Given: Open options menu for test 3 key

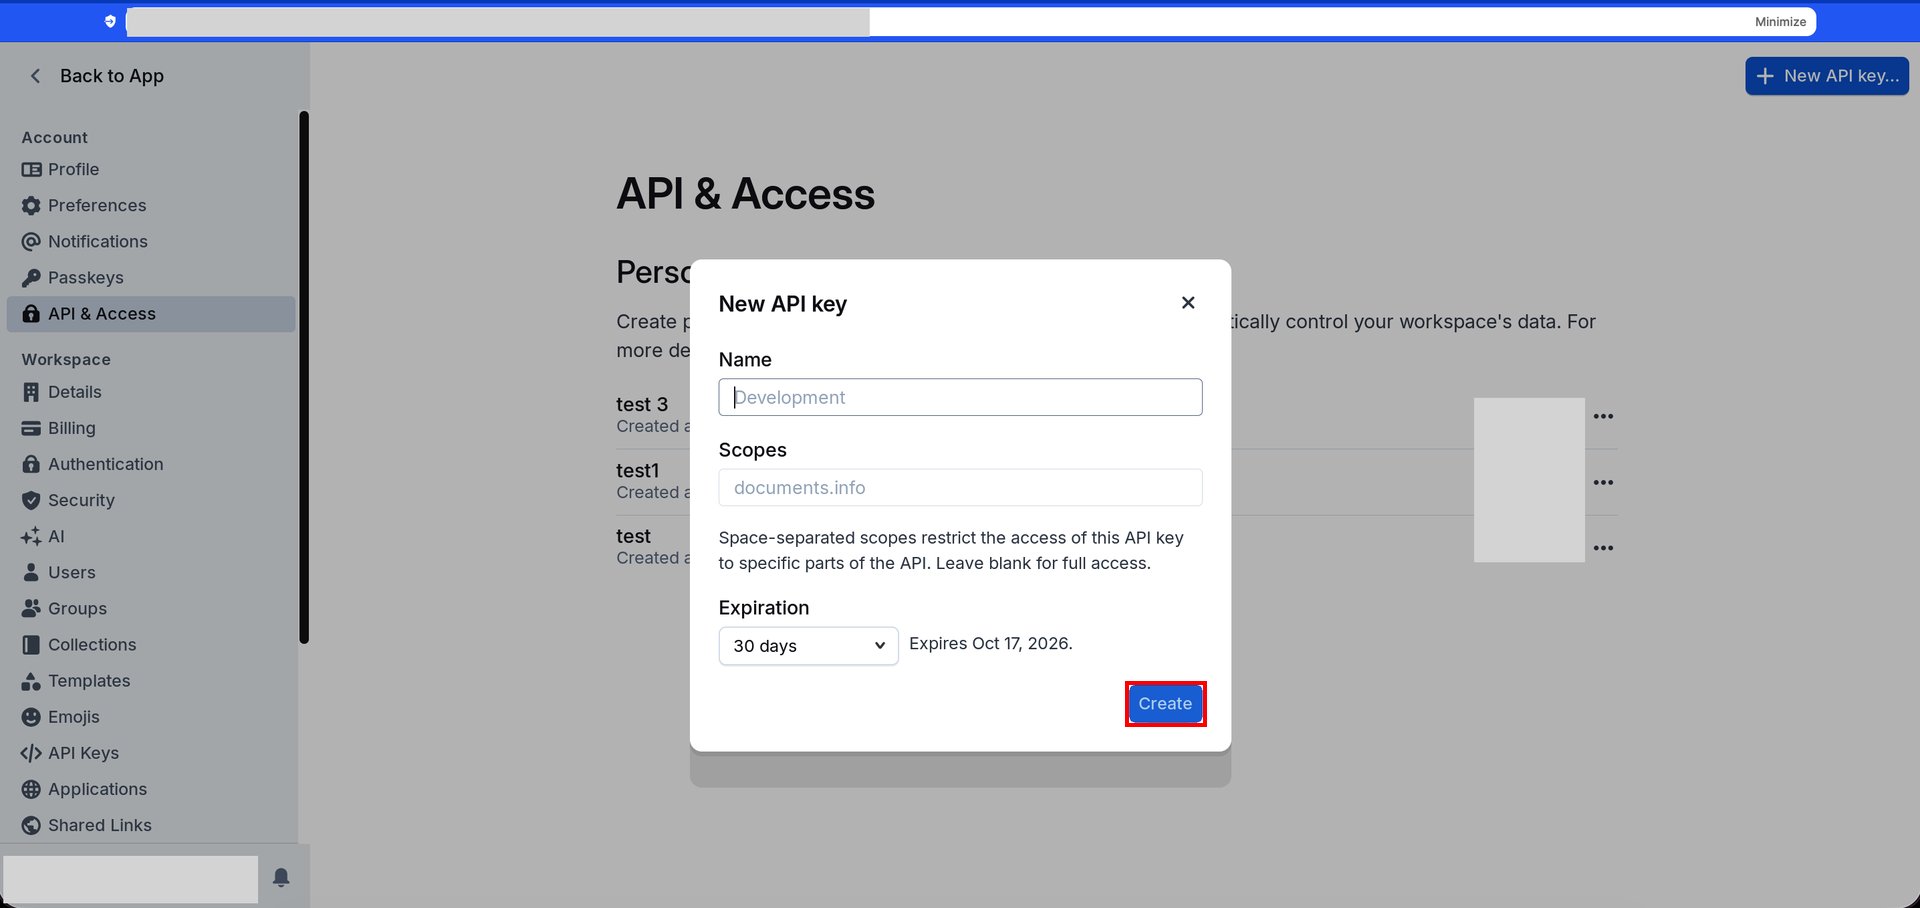Looking at the screenshot, I should (x=1603, y=416).
